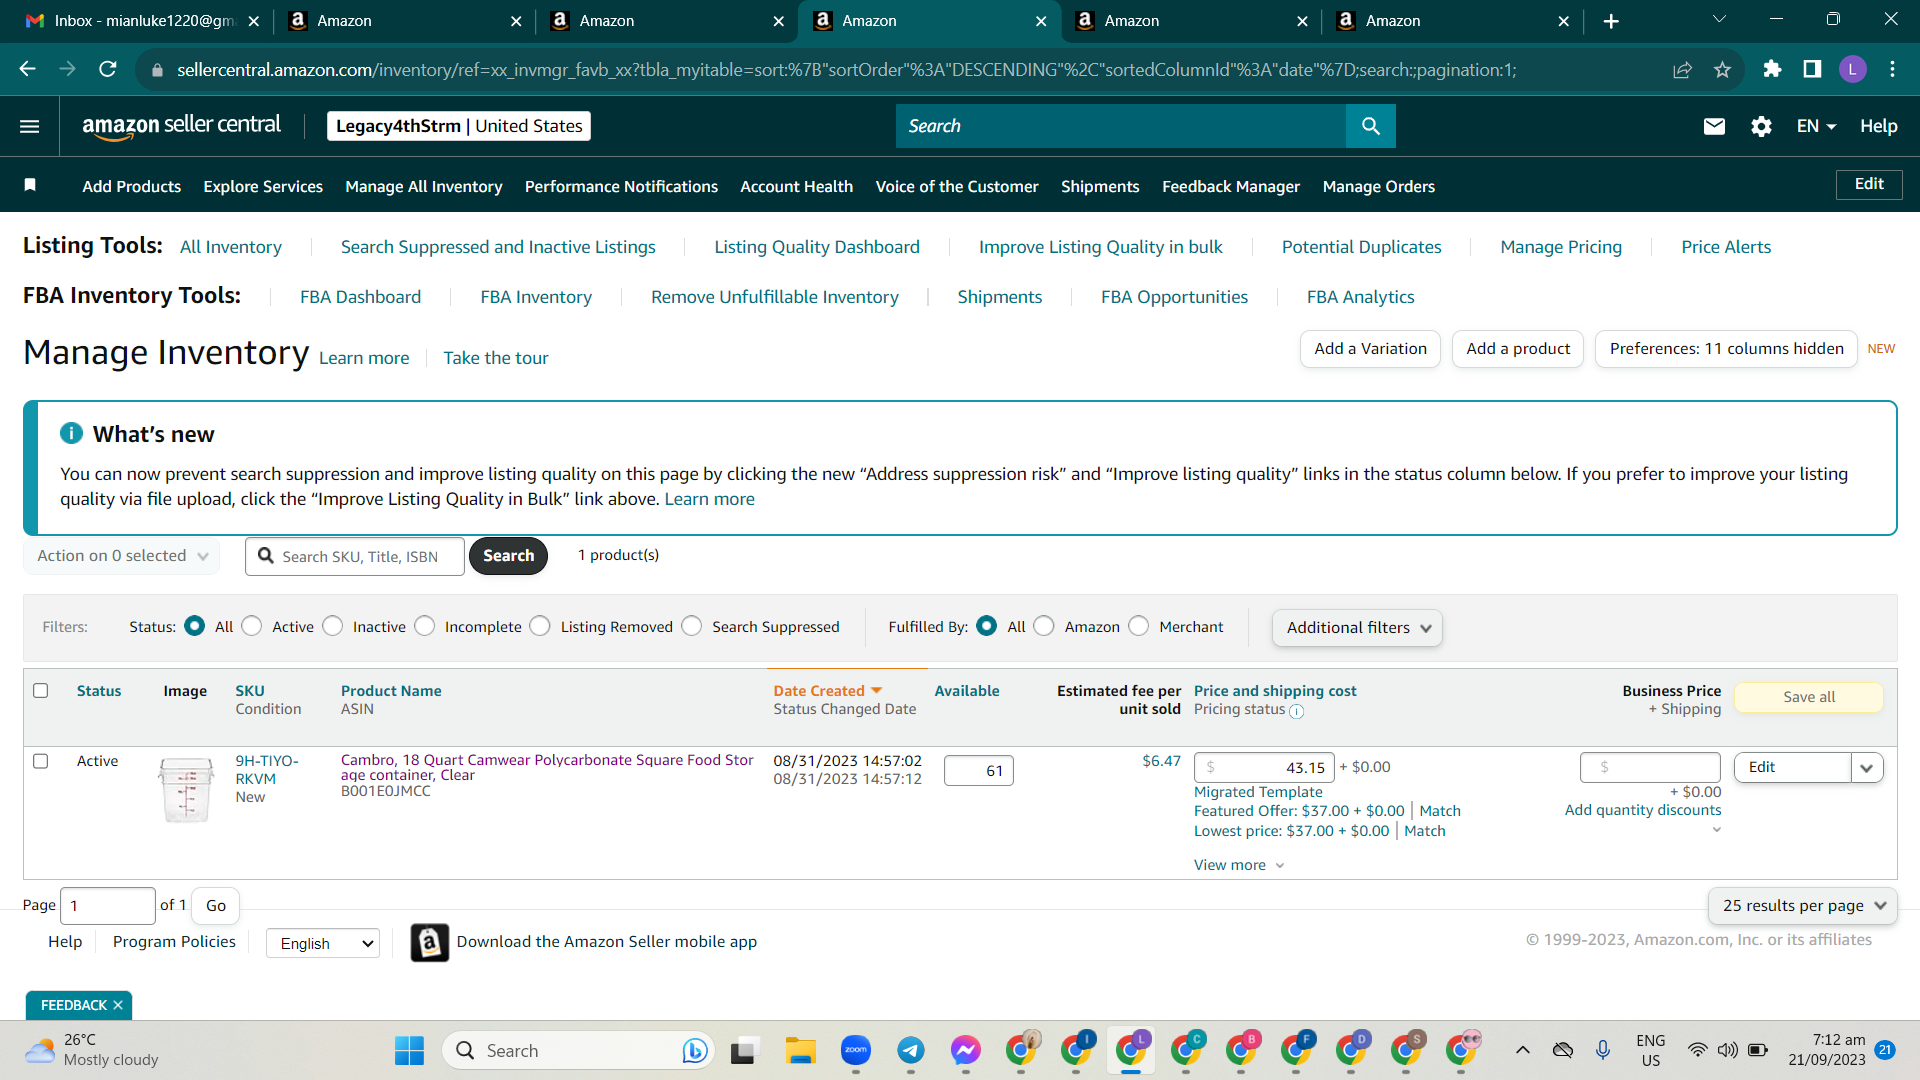Open the 25 results per page dropdown
This screenshot has width=1920, height=1080.
pyautogui.click(x=1802, y=905)
